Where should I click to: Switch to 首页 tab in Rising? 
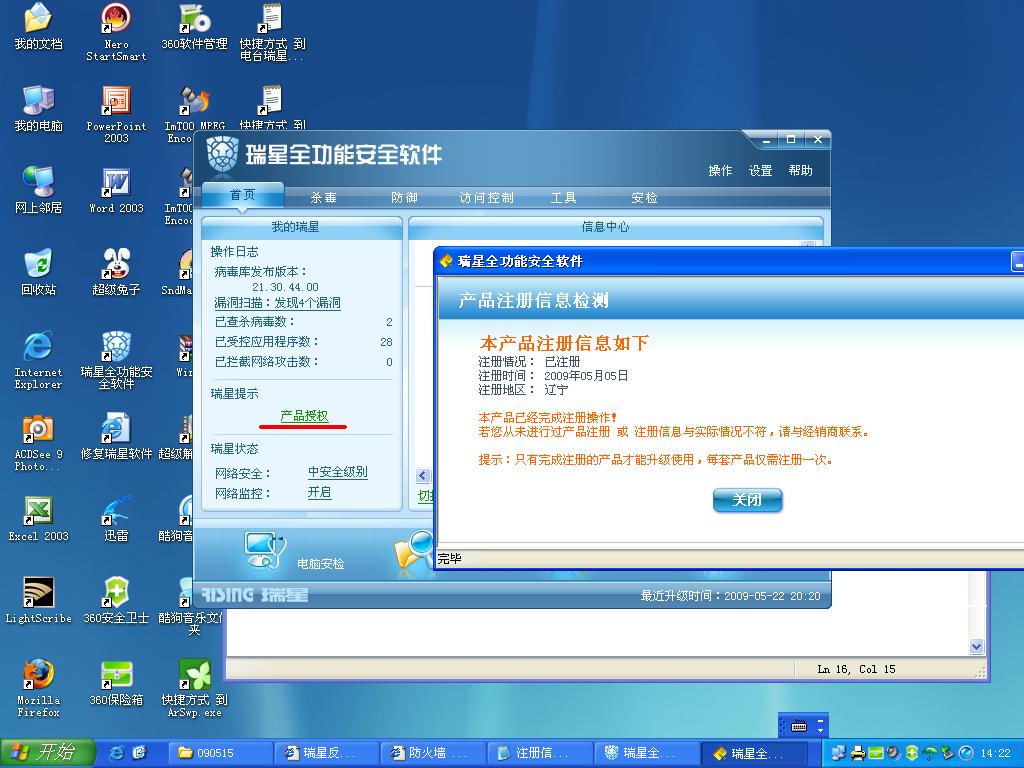point(242,195)
